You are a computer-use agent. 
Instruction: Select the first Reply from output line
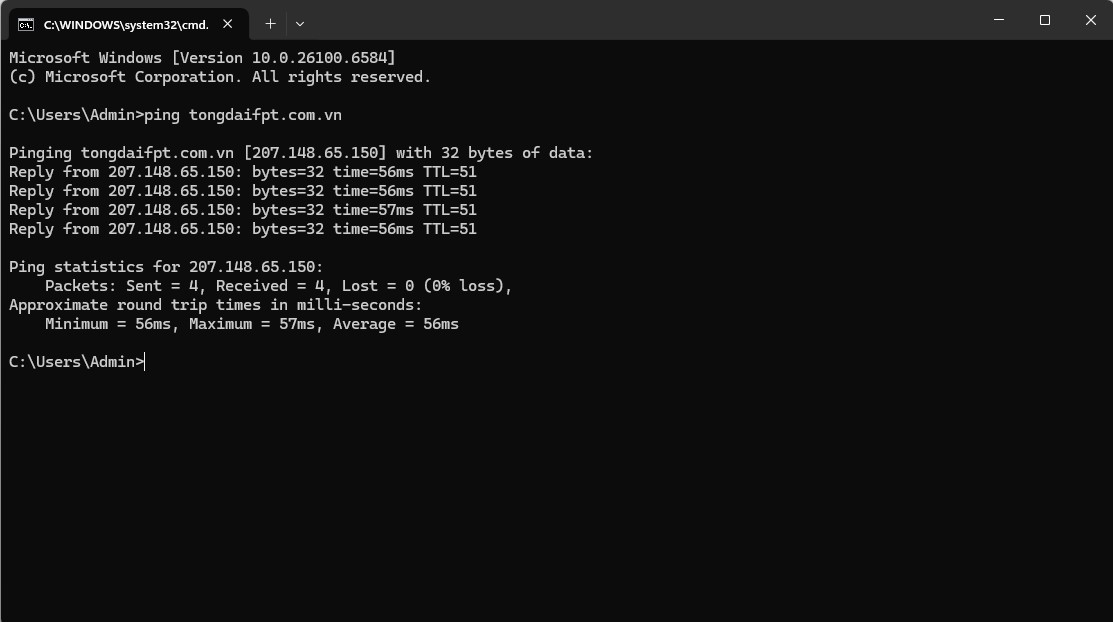point(240,171)
